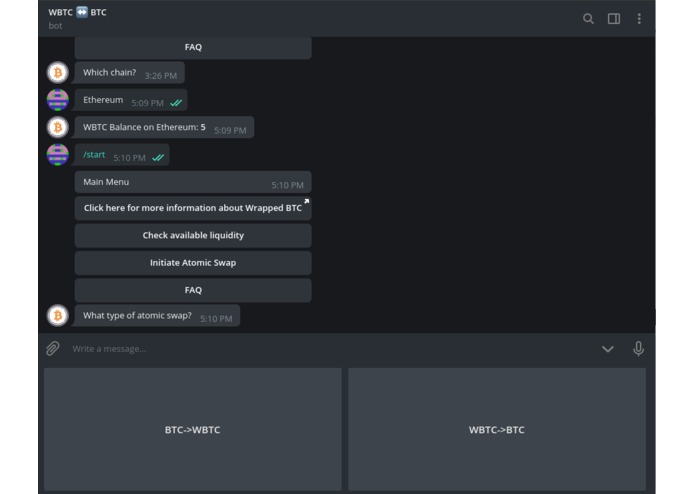Viewport: 695px width, 494px height.
Task: Open the three-dot more options menu
Action: 639,19
